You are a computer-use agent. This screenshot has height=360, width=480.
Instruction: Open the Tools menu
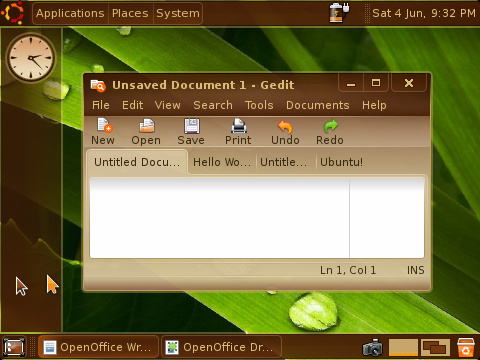coord(259,105)
